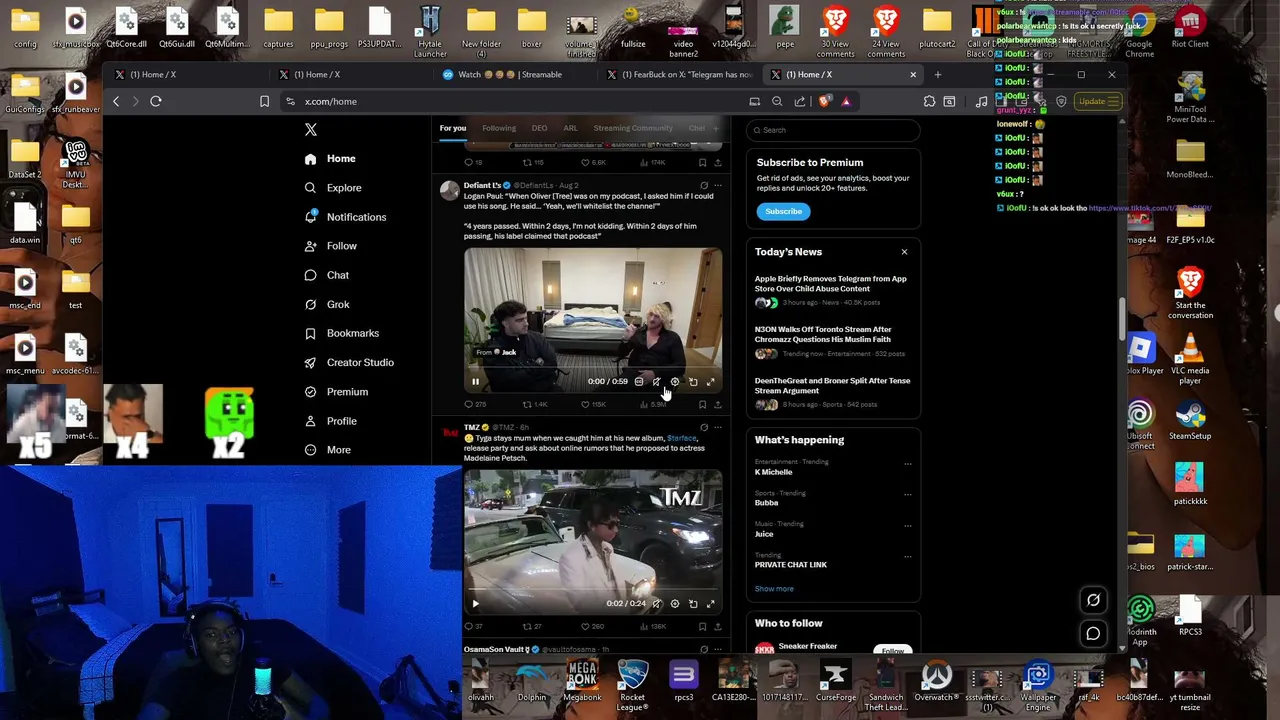1280x720 pixels.
Task: Dismiss the Today's News panel
Action: 904,252
